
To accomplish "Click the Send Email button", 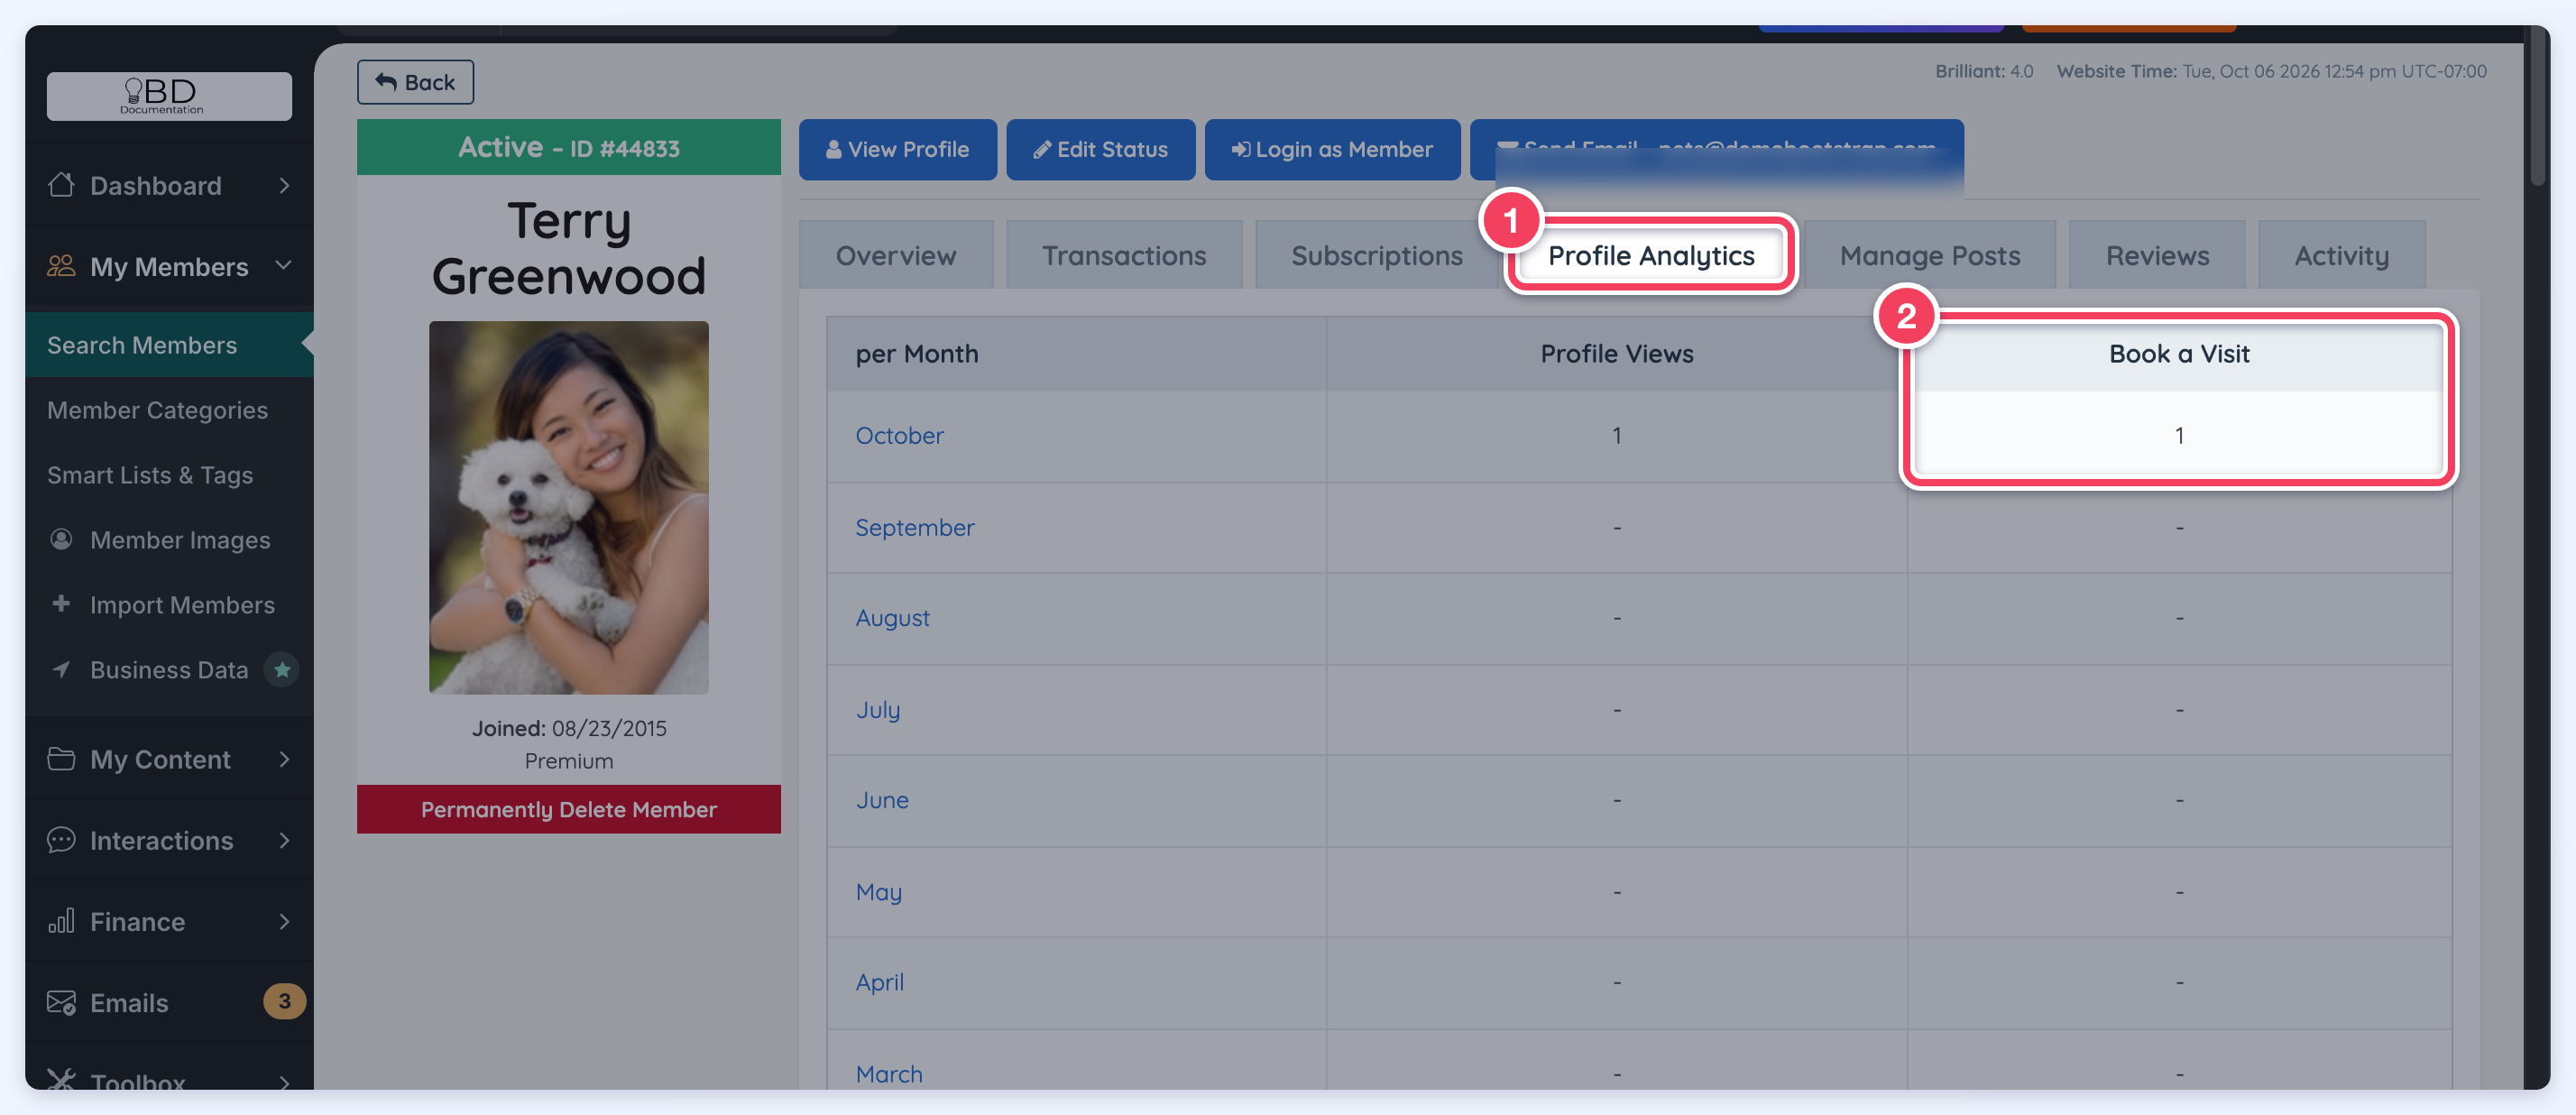I will (x=1716, y=150).
